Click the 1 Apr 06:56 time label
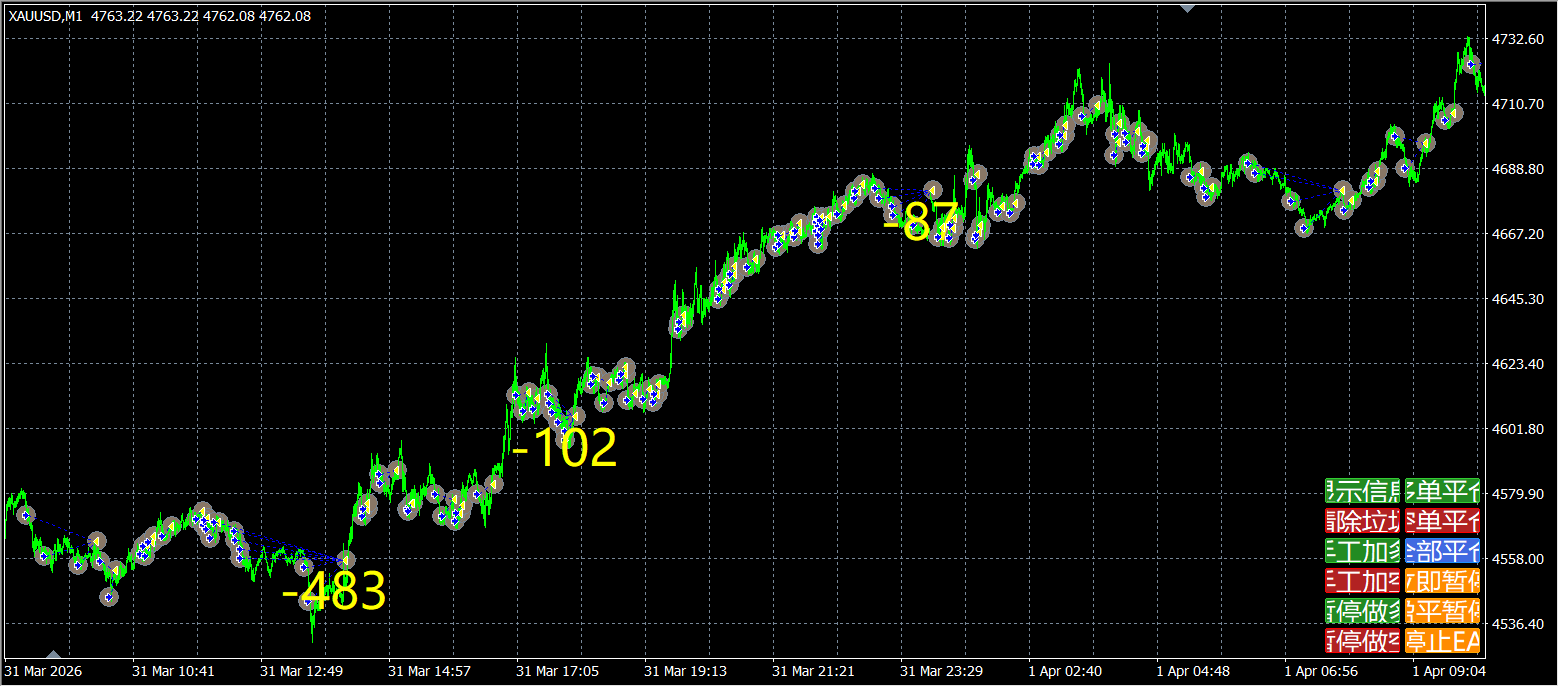Screen dimensions: 1559x687 [x=1321, y=671]
